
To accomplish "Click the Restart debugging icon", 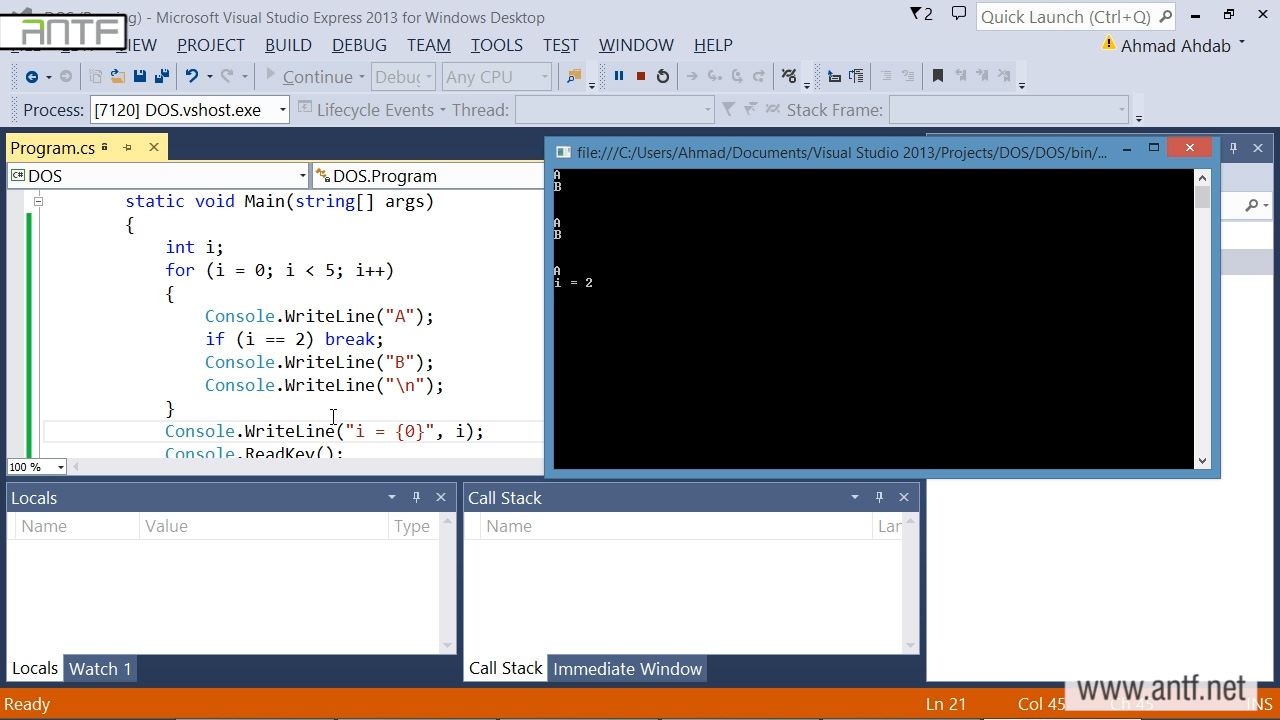I will pos(663,76).
